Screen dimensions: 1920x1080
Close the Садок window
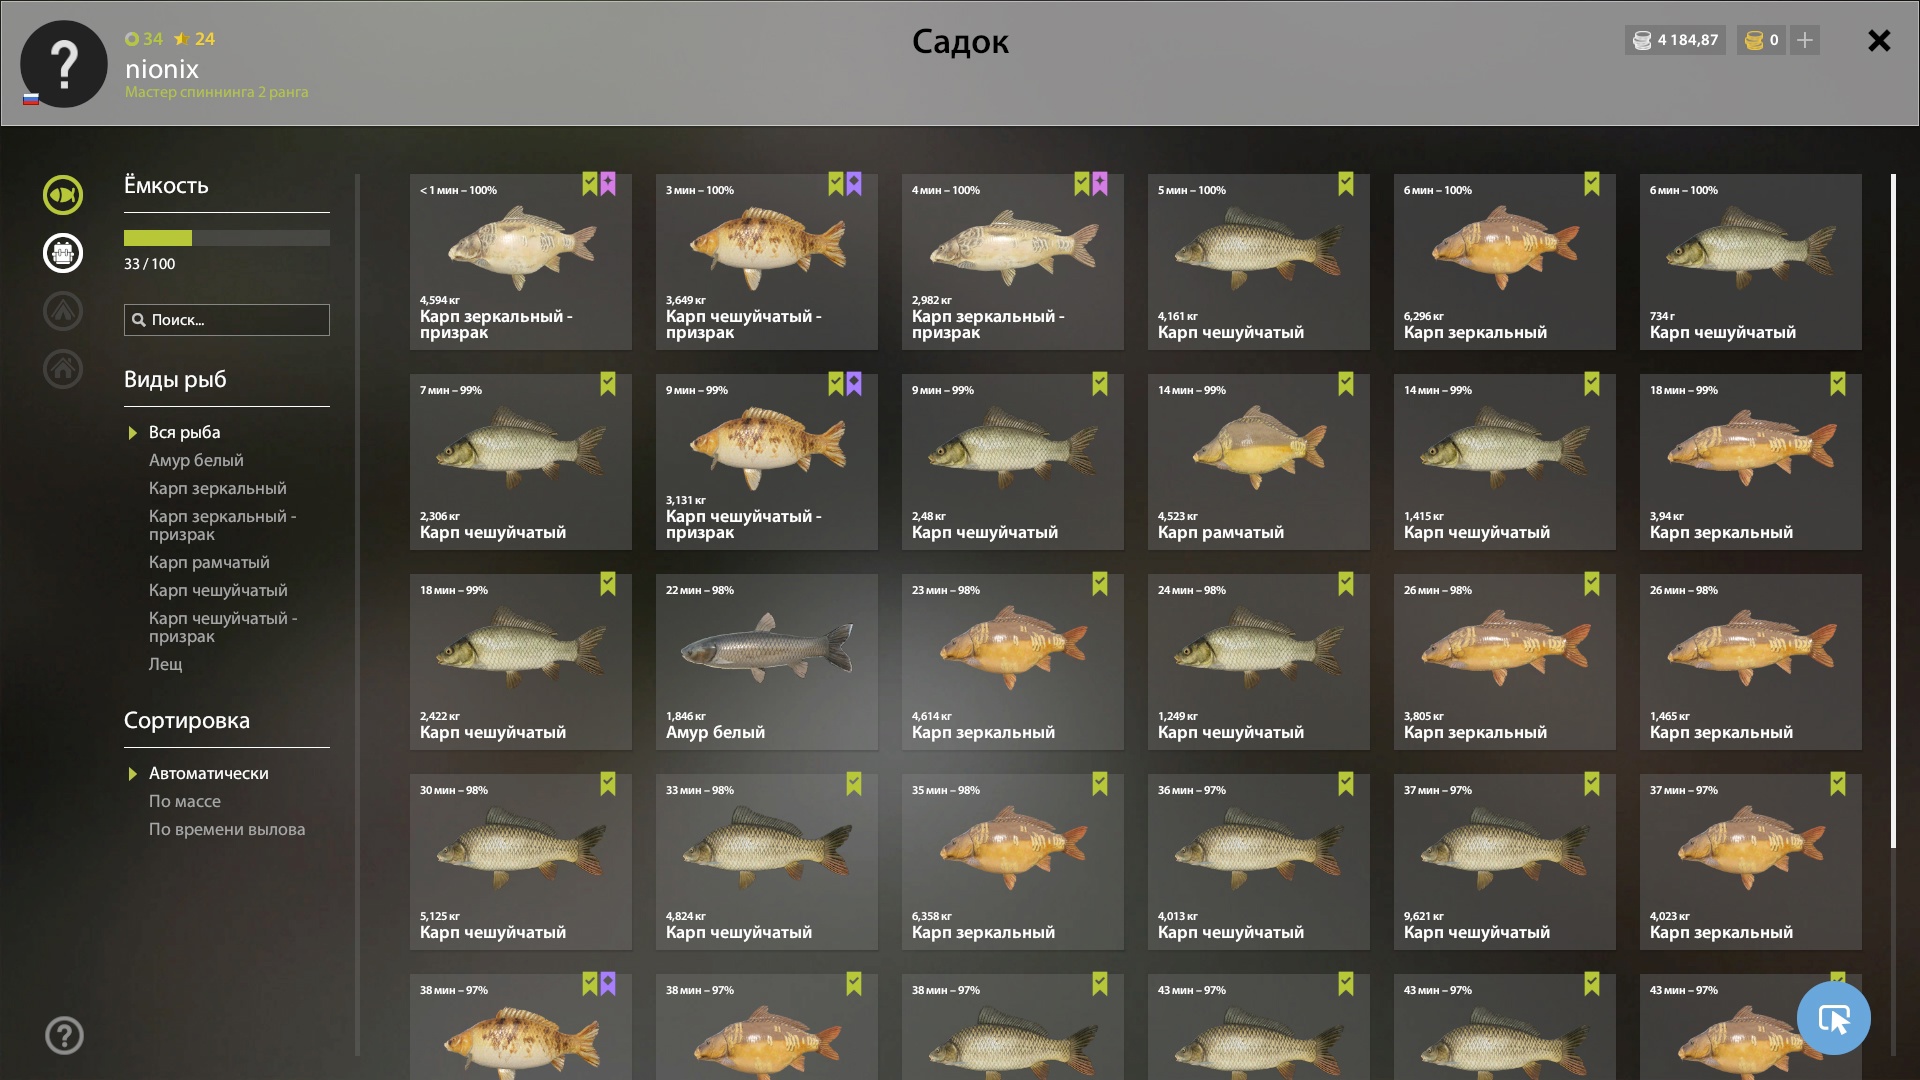pyautogui.click(x=1879, y=41)
